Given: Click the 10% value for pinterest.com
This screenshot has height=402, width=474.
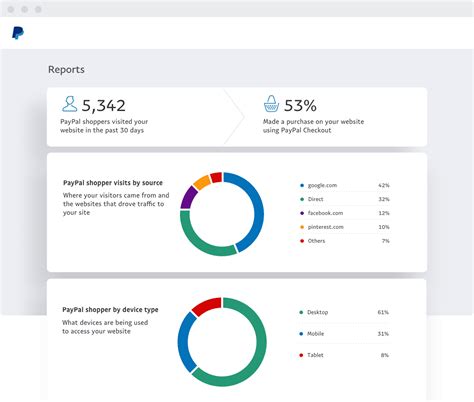Looking at the screenshot, I should 384,227.
